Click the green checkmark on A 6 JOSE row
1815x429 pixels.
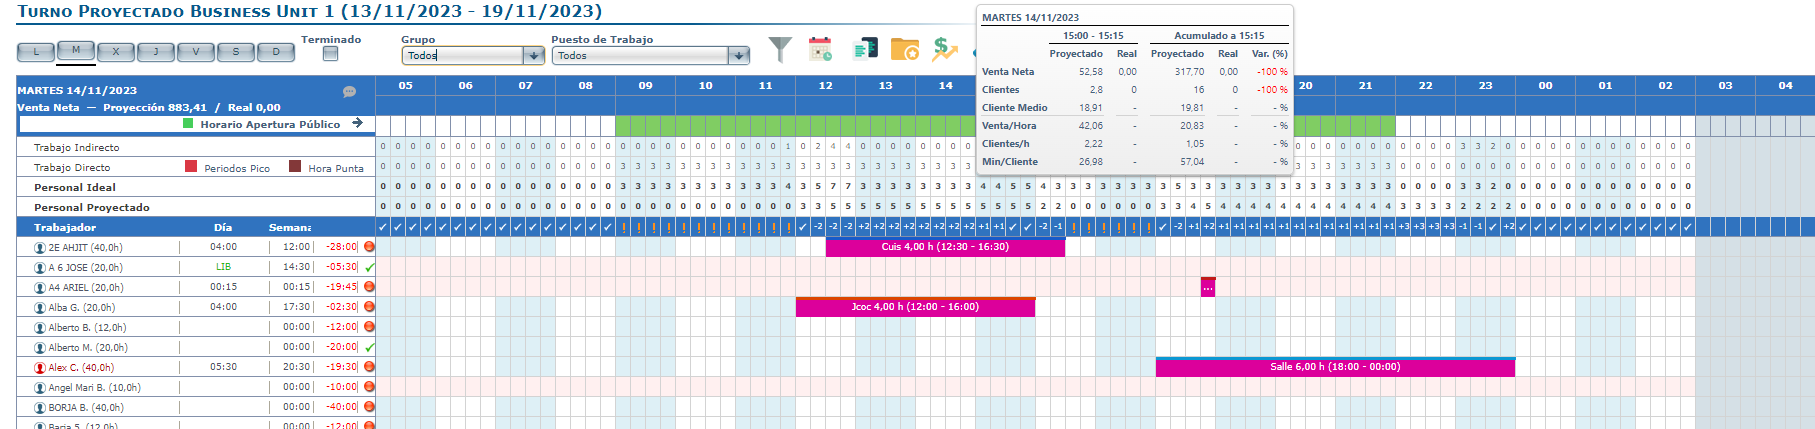click(370, 267)
